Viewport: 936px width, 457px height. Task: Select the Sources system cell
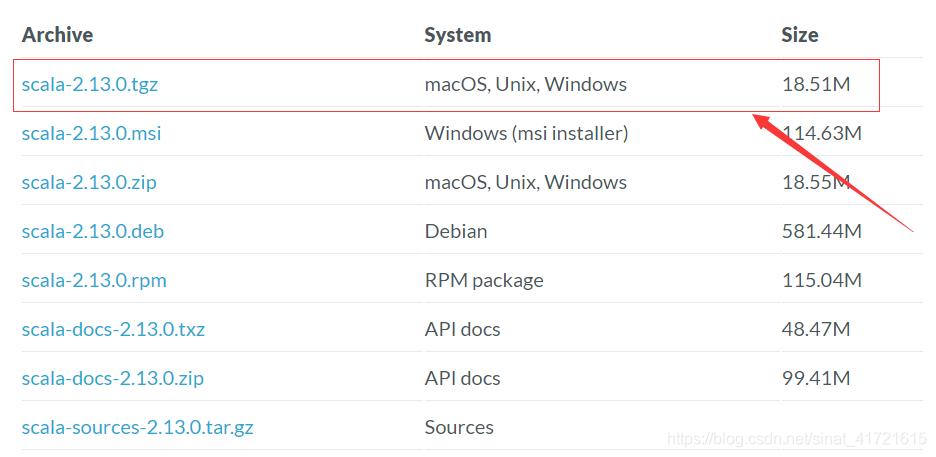[x=459, y=427]
